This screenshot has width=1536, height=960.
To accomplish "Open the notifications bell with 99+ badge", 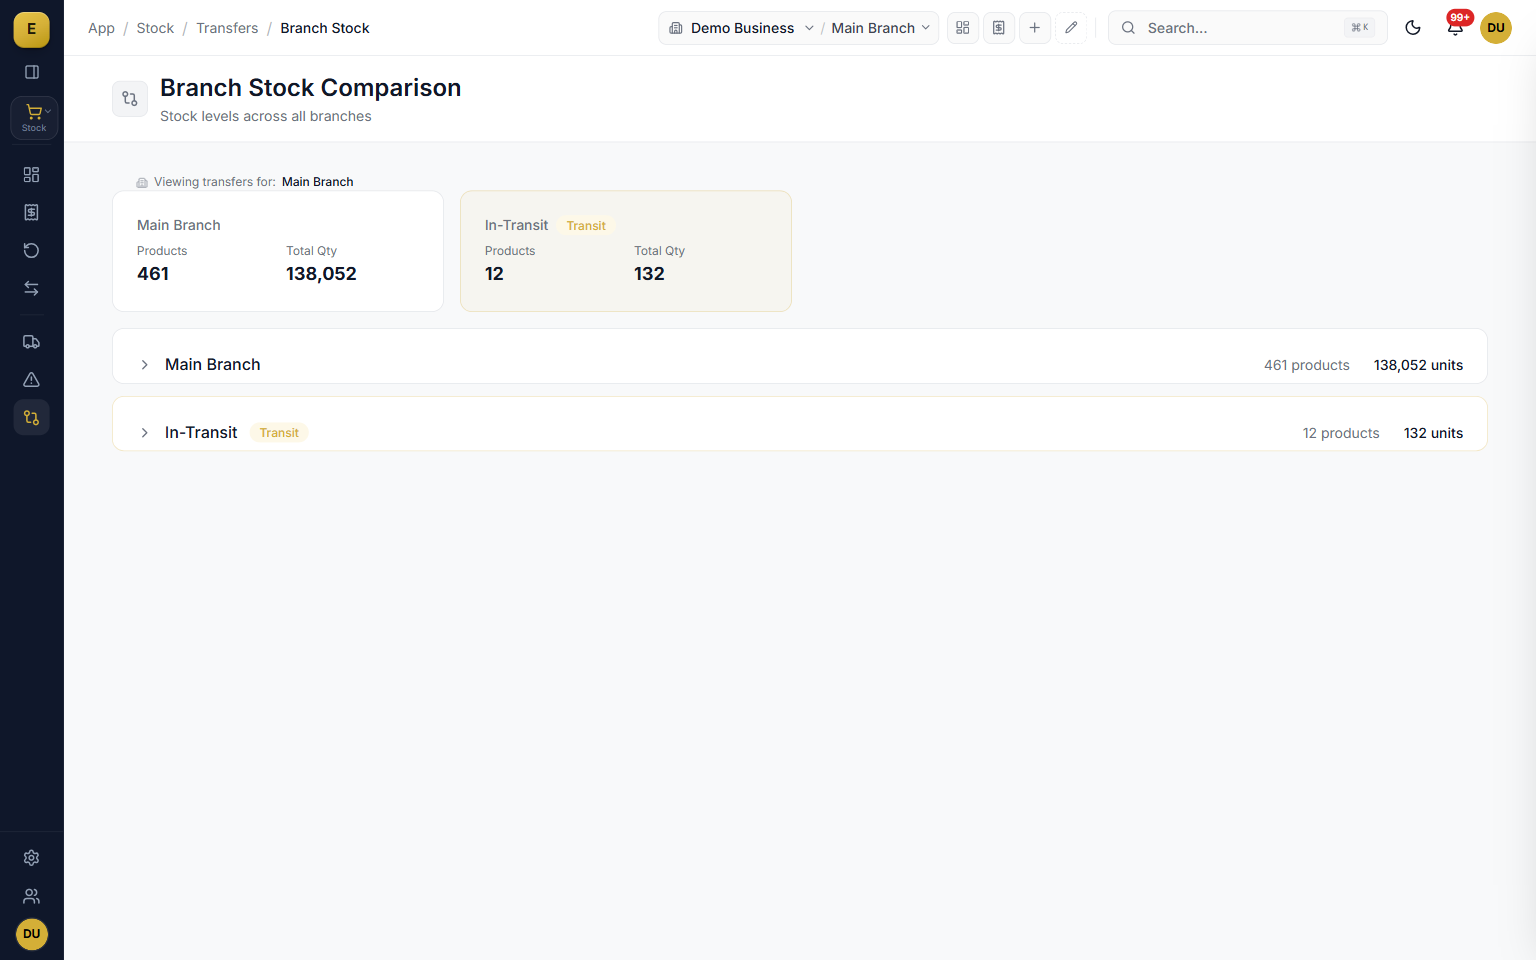I will point(1456,27).
